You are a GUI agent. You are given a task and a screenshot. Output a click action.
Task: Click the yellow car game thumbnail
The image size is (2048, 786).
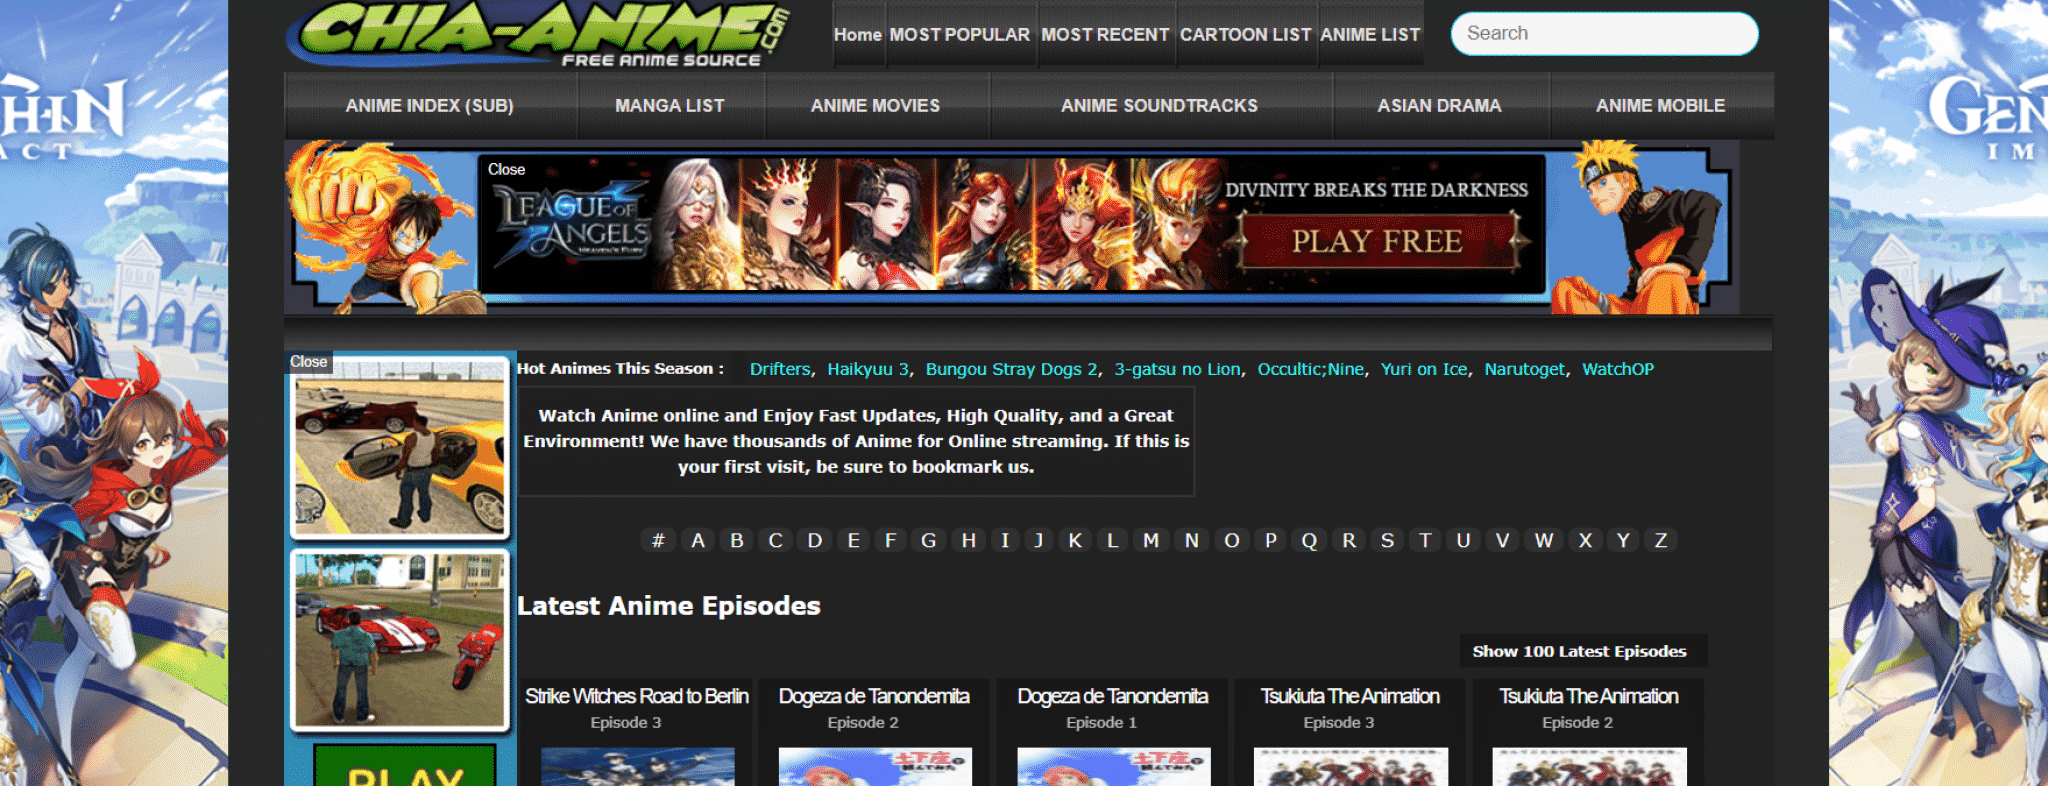(x=400, y=448)
